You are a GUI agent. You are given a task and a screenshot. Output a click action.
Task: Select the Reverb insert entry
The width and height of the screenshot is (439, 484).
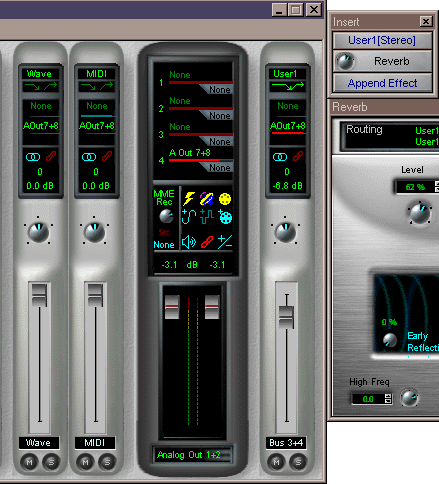[382, 61]
